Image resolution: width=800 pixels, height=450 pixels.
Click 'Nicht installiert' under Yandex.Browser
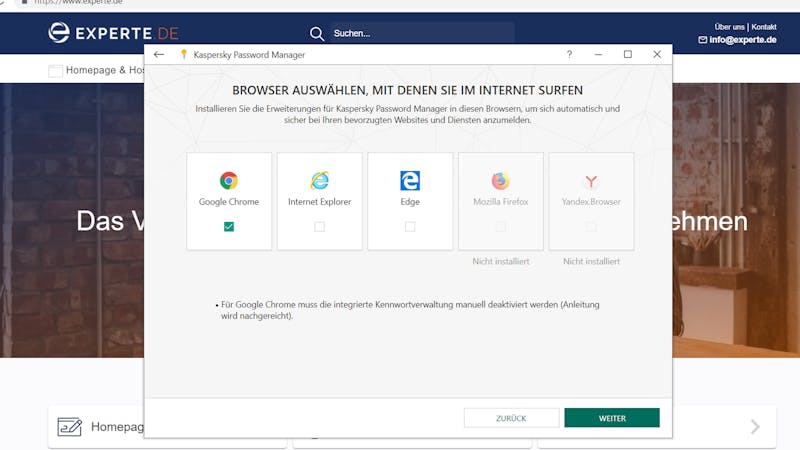point(591,261)
